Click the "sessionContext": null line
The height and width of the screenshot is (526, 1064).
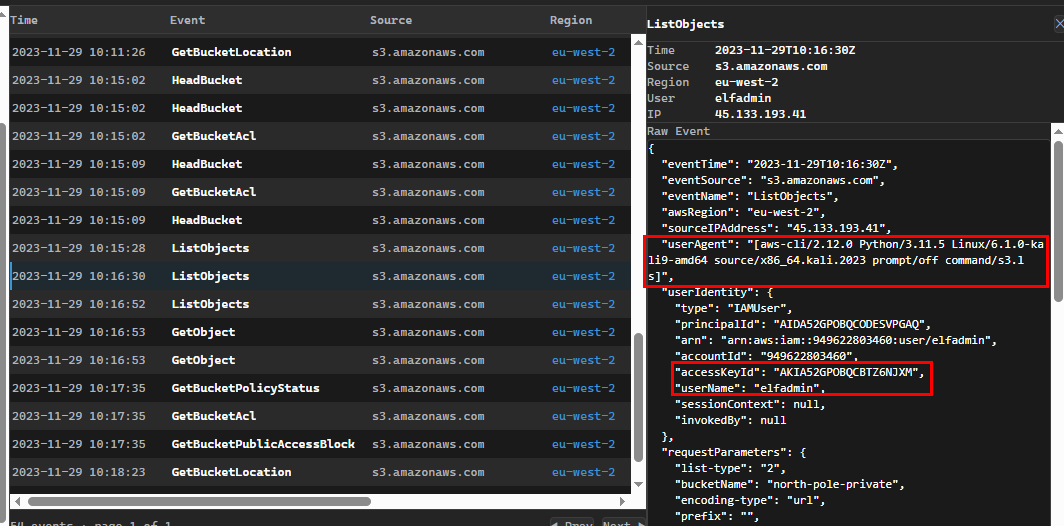click(750, 405)
